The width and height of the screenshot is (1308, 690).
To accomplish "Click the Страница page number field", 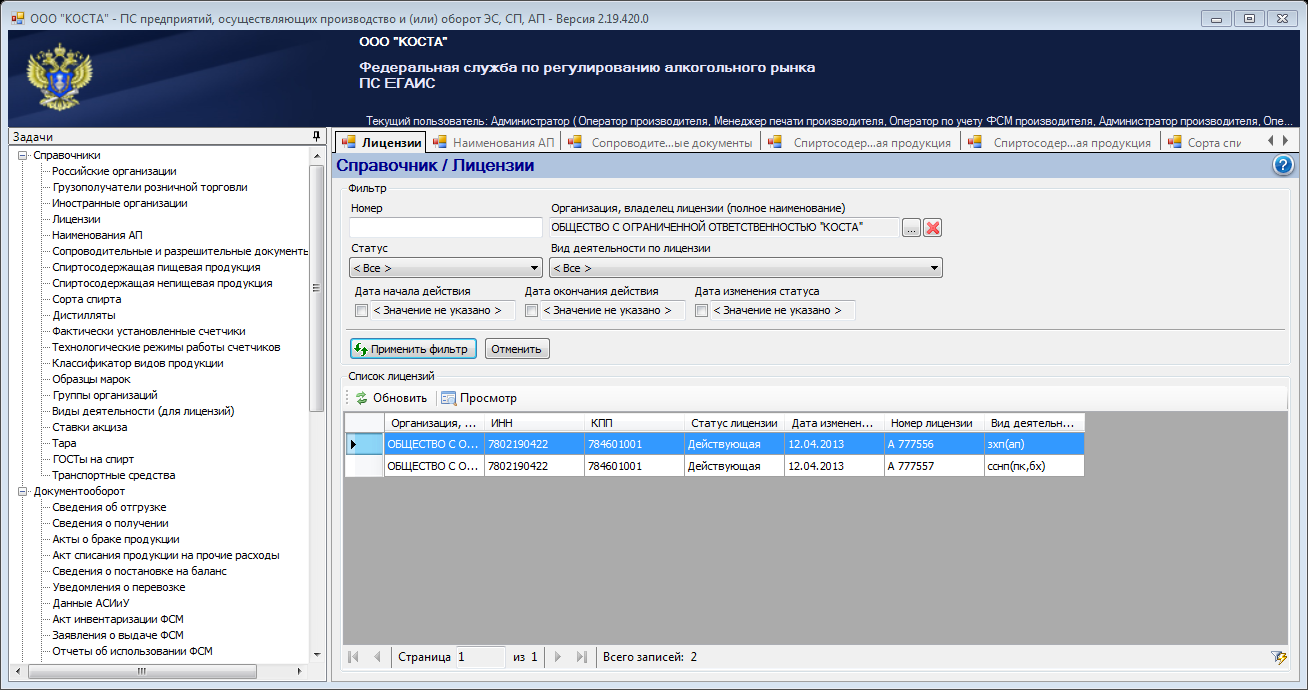I will 481,657.
